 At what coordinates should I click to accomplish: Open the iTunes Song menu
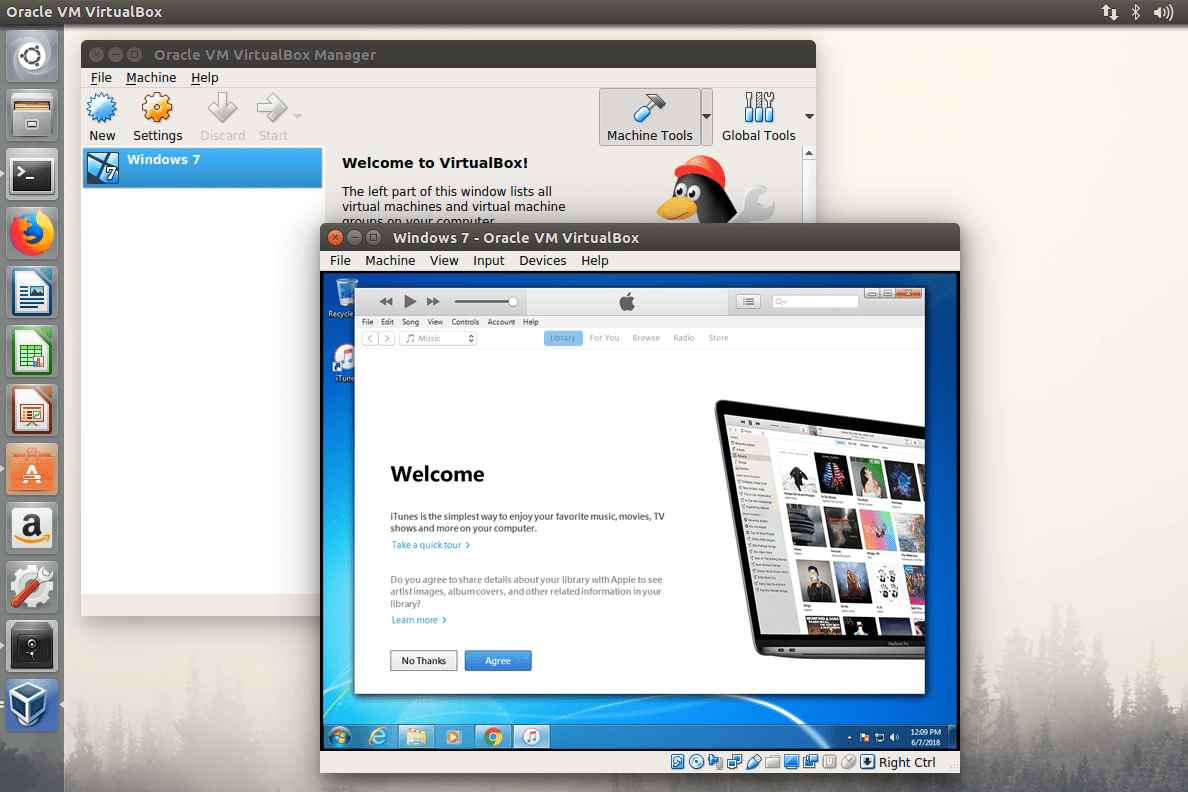click(410, 322)
